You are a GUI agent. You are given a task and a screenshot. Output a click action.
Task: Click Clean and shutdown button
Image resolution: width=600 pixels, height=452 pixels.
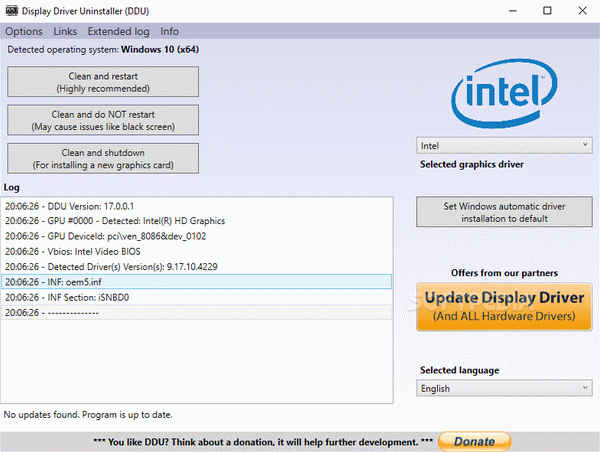(103, 158)
